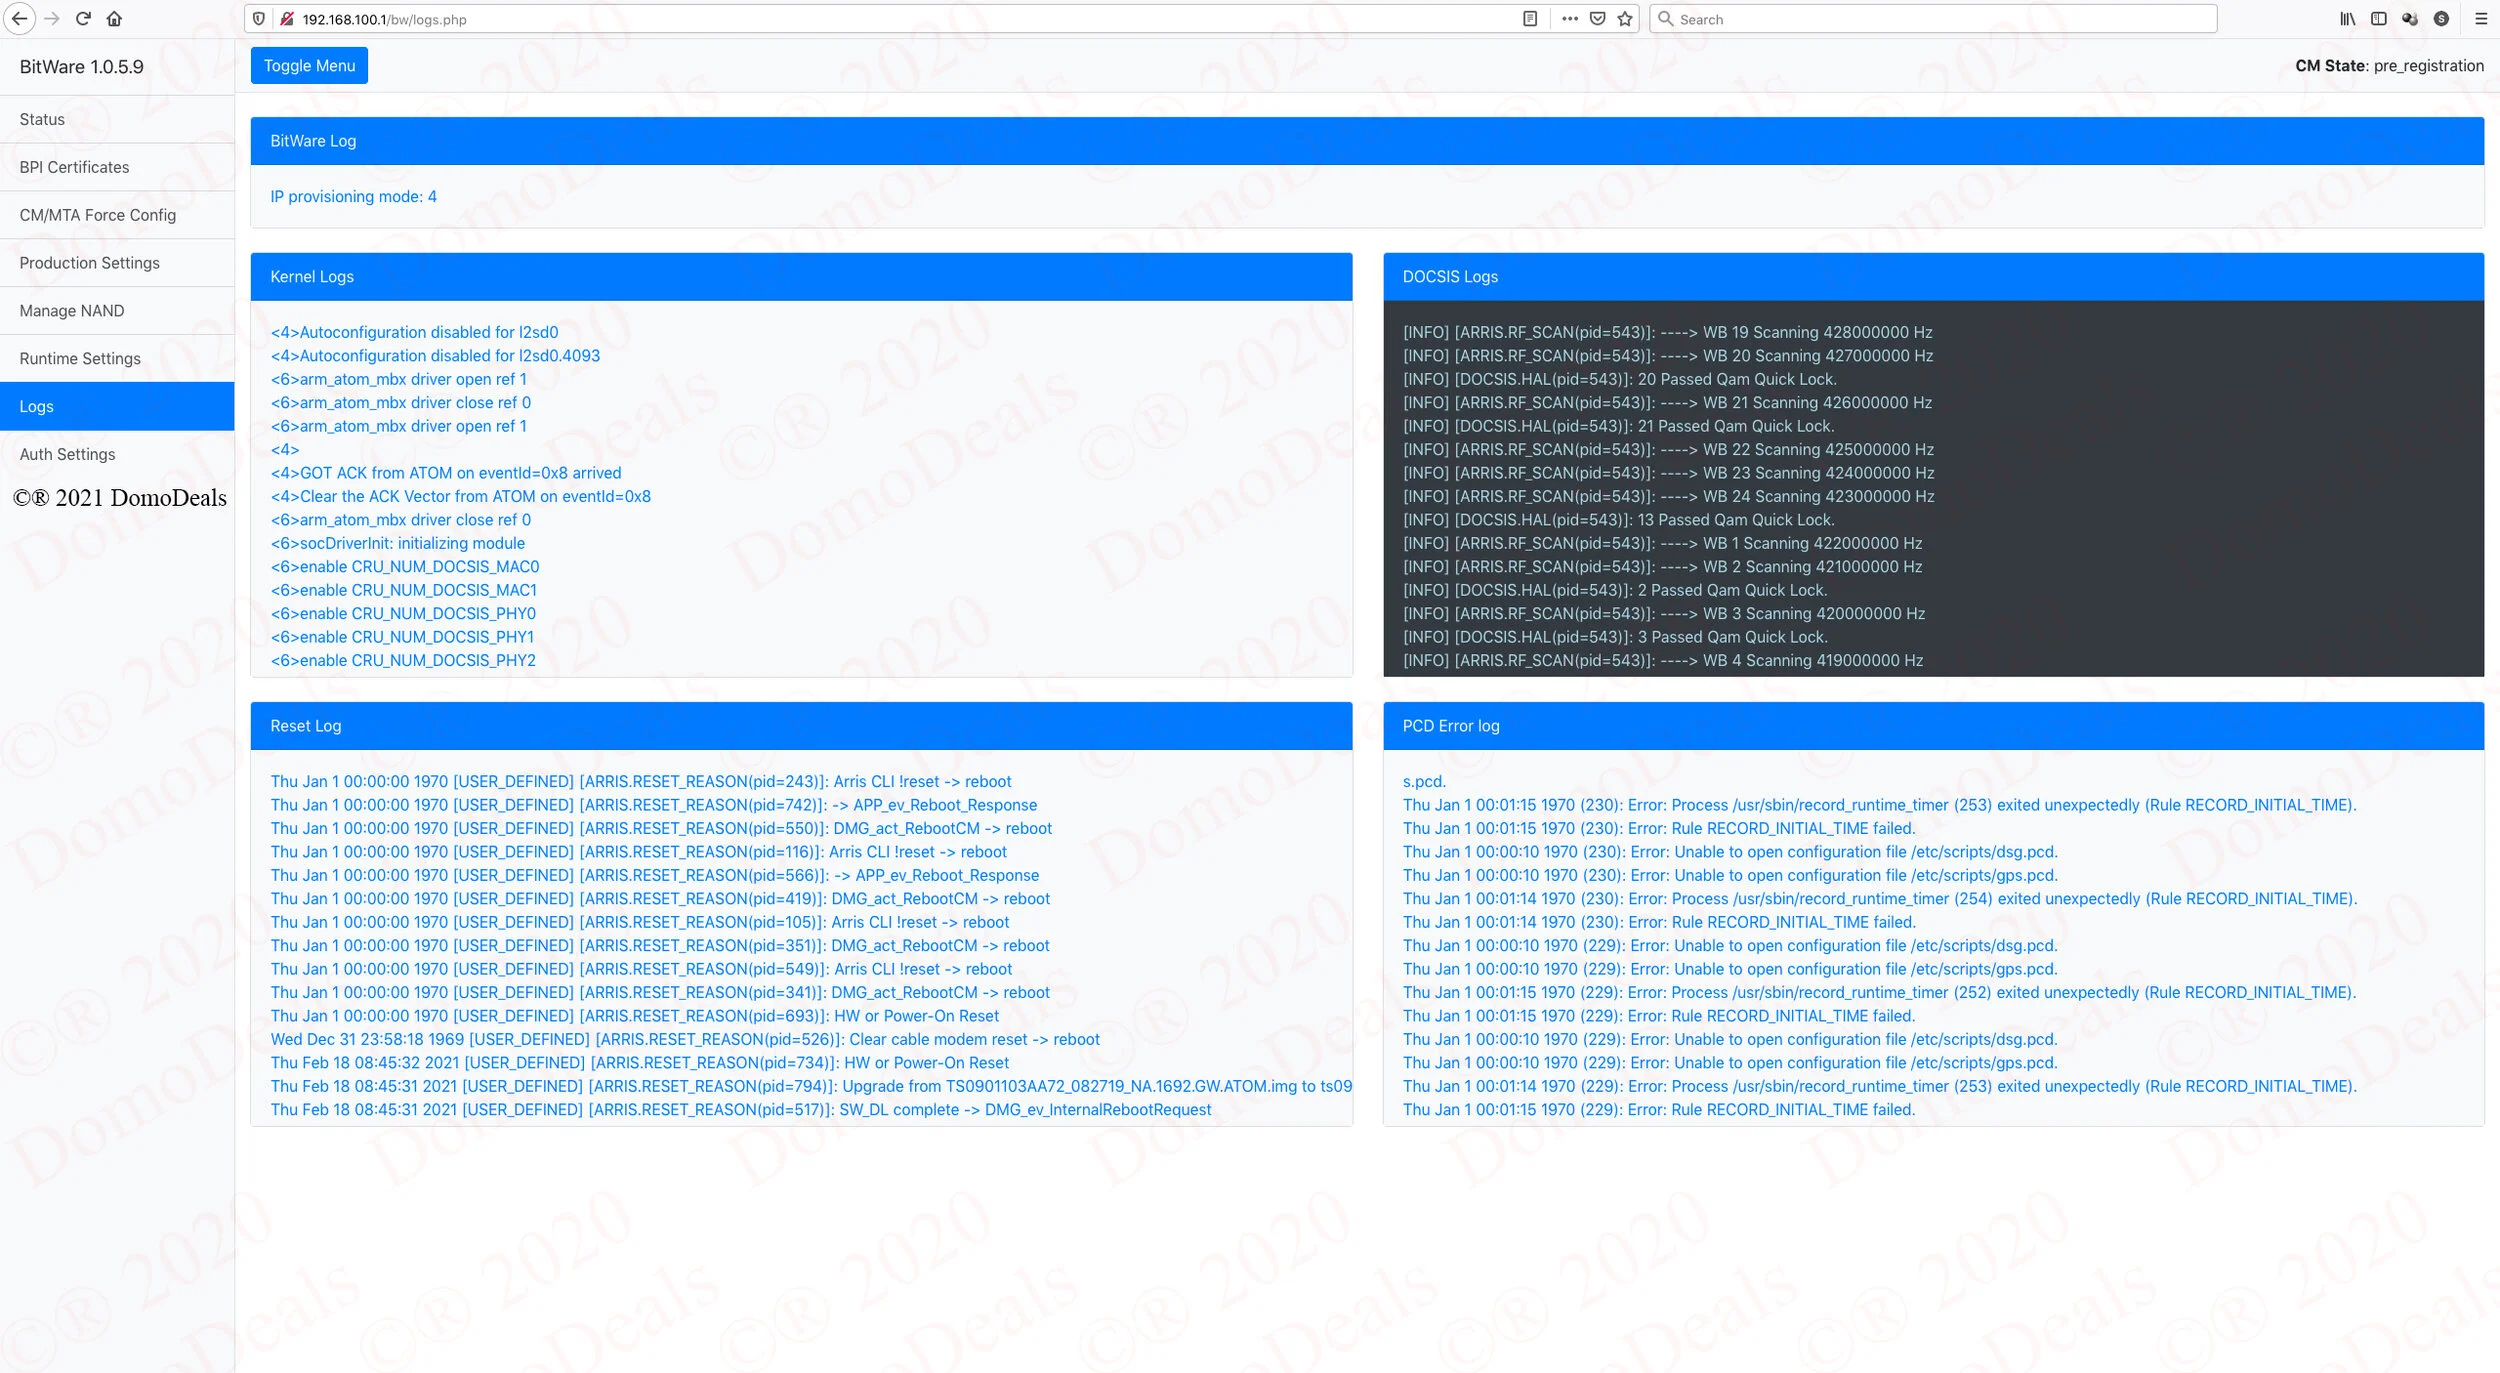The image size is (2500, 1373).
Task: Bookmark this page with the star icon
Action: pos(1625,19)
